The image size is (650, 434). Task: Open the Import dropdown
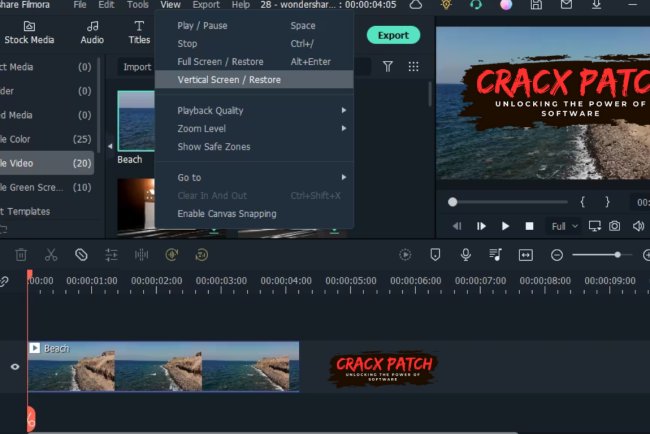click(x=136, y=67)
